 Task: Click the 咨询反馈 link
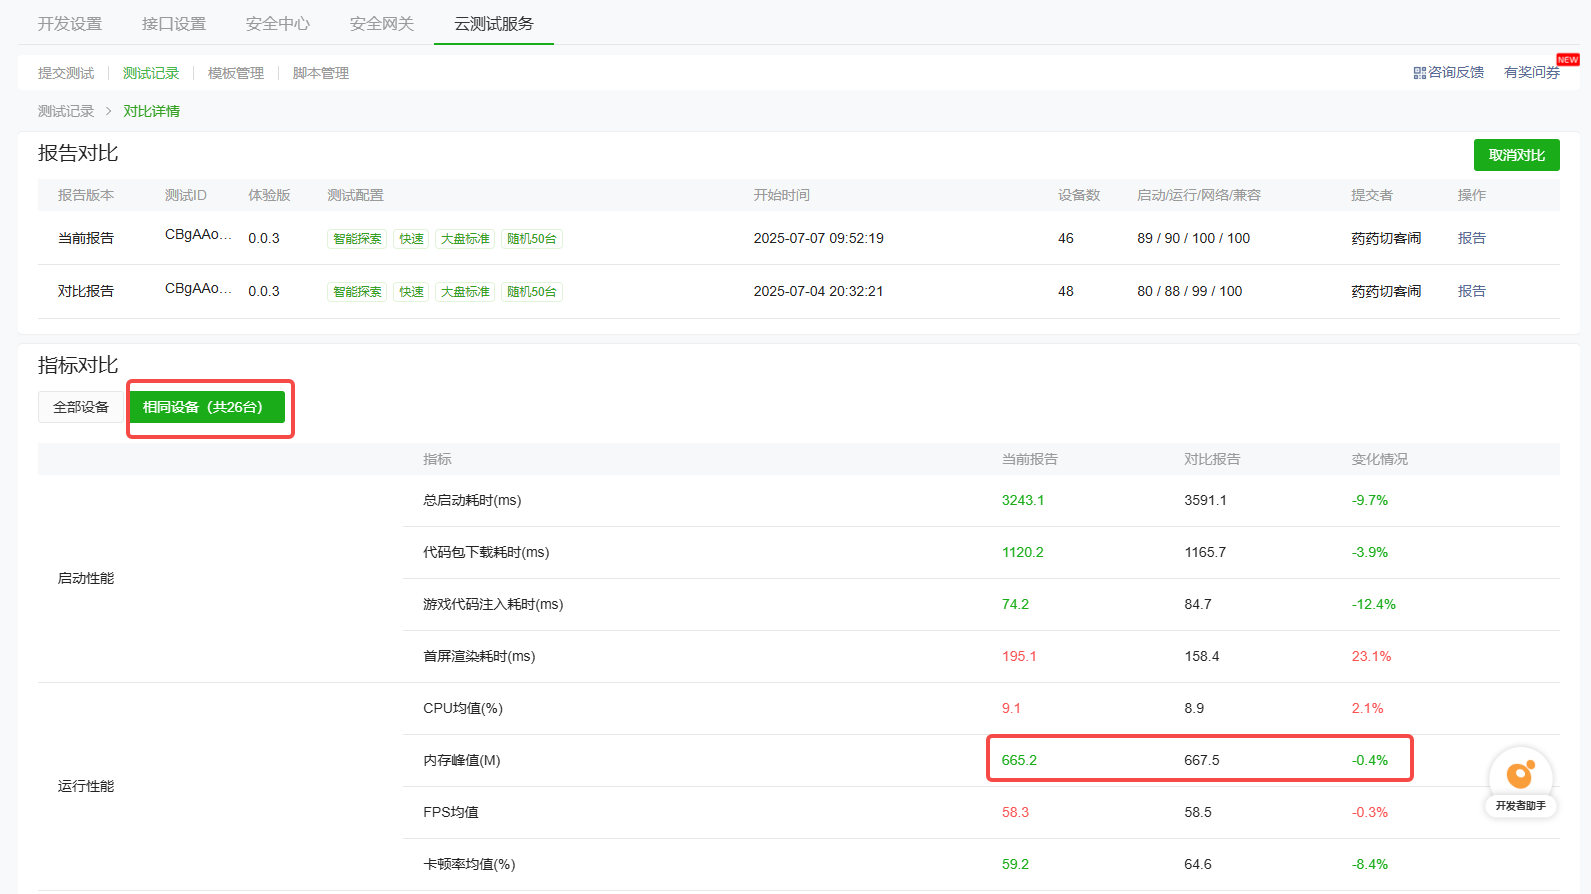[1456, 72]
